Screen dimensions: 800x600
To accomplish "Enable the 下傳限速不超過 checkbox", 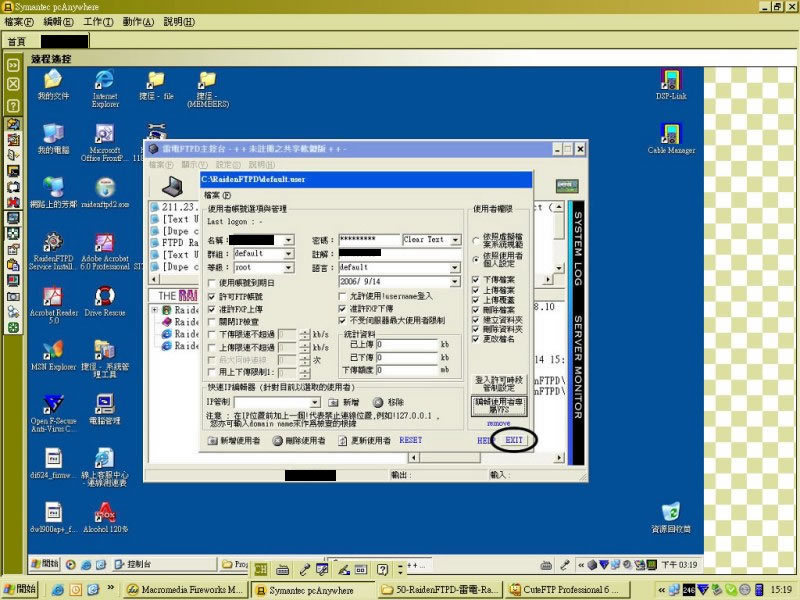I will pyautogui.click(x=212, y=334).
